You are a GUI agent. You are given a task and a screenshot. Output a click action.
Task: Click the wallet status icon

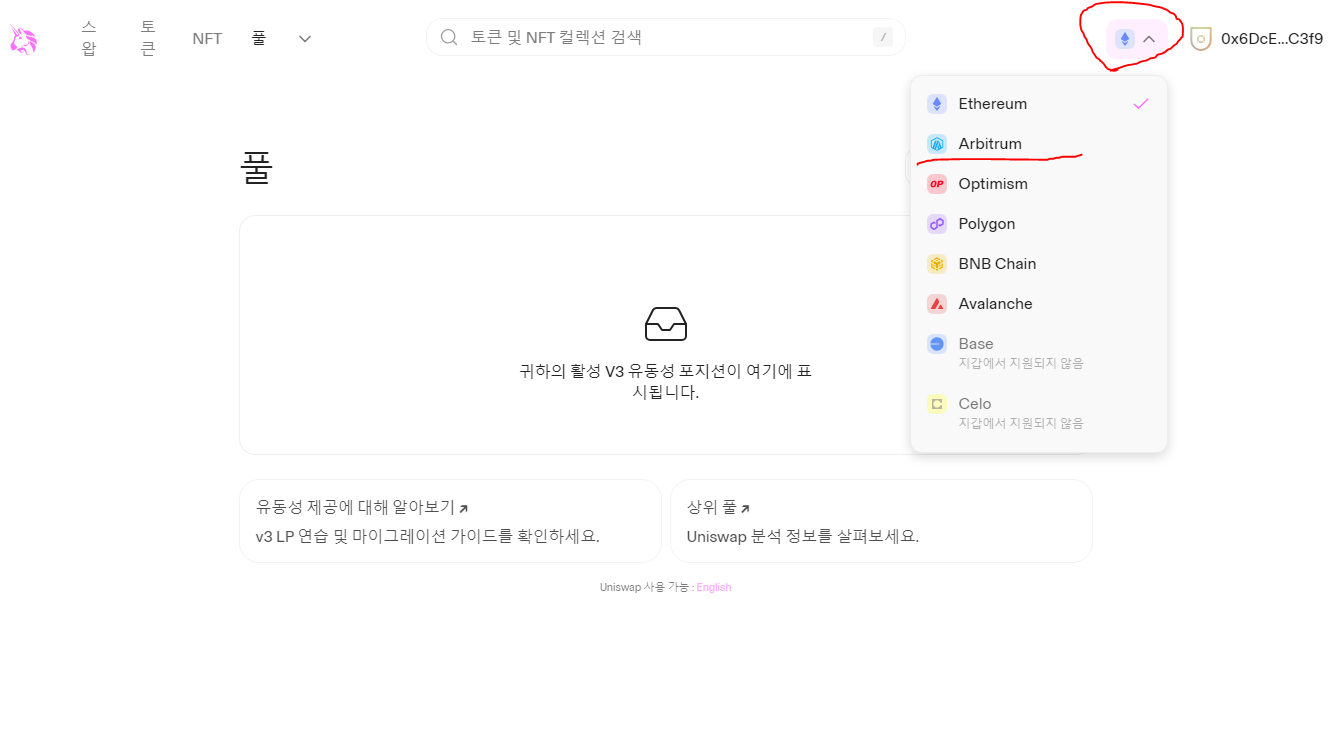1201,39
